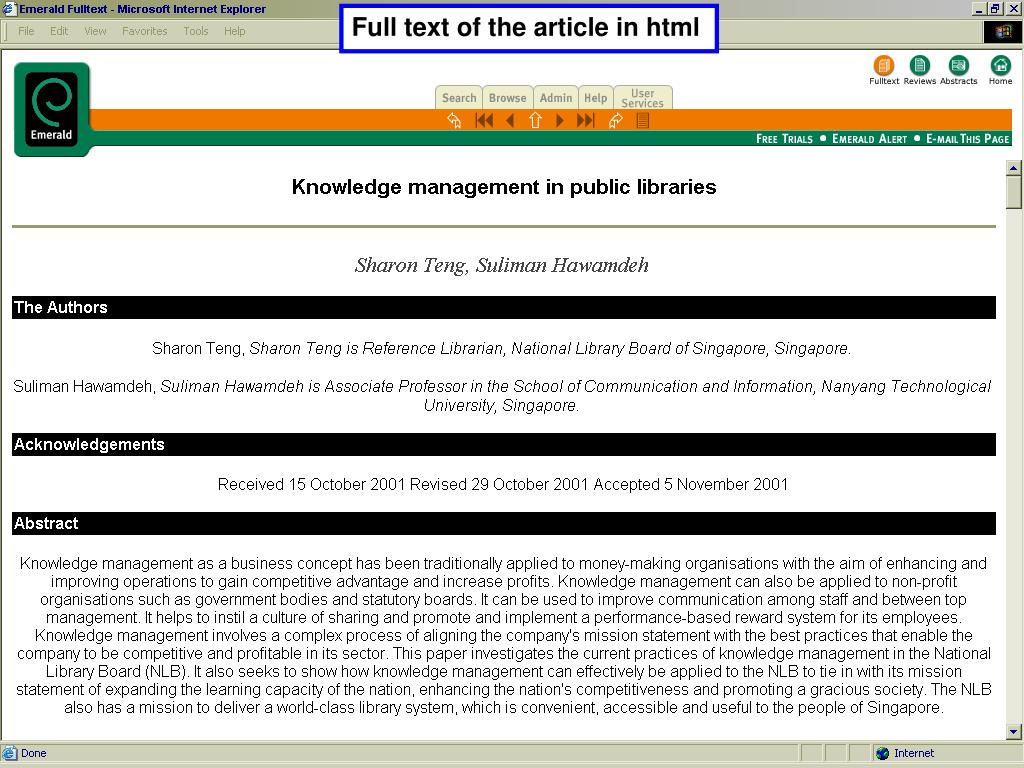Open the View menu
This screenshot has height=768, width=1024.
pyautogui.click(x=95, y=31)
